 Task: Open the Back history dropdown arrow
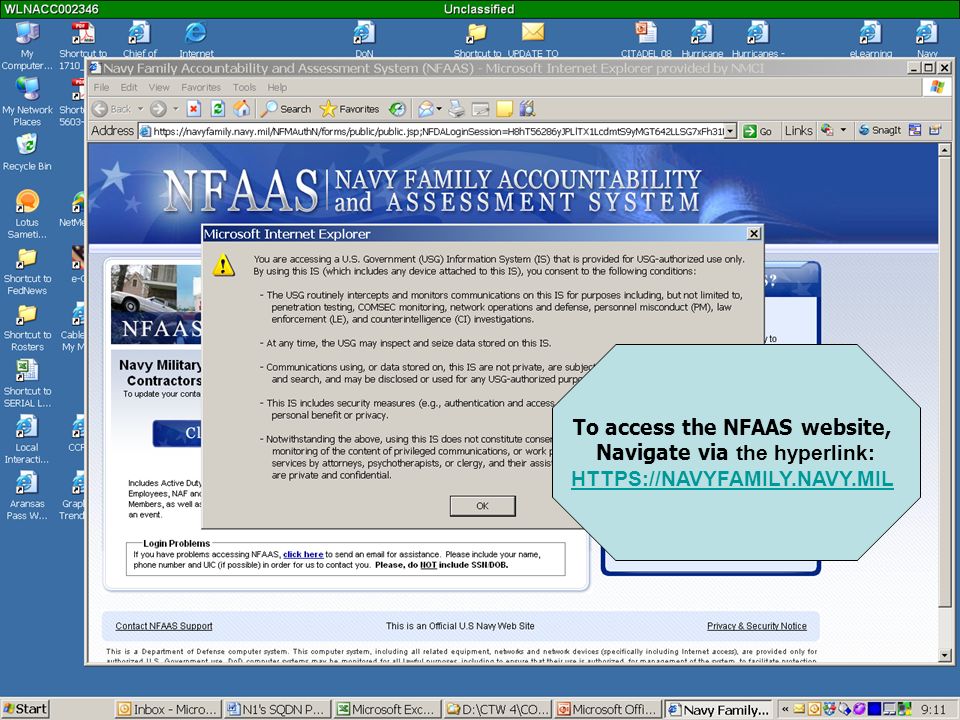pyautogui.click(x=140, y=109)
